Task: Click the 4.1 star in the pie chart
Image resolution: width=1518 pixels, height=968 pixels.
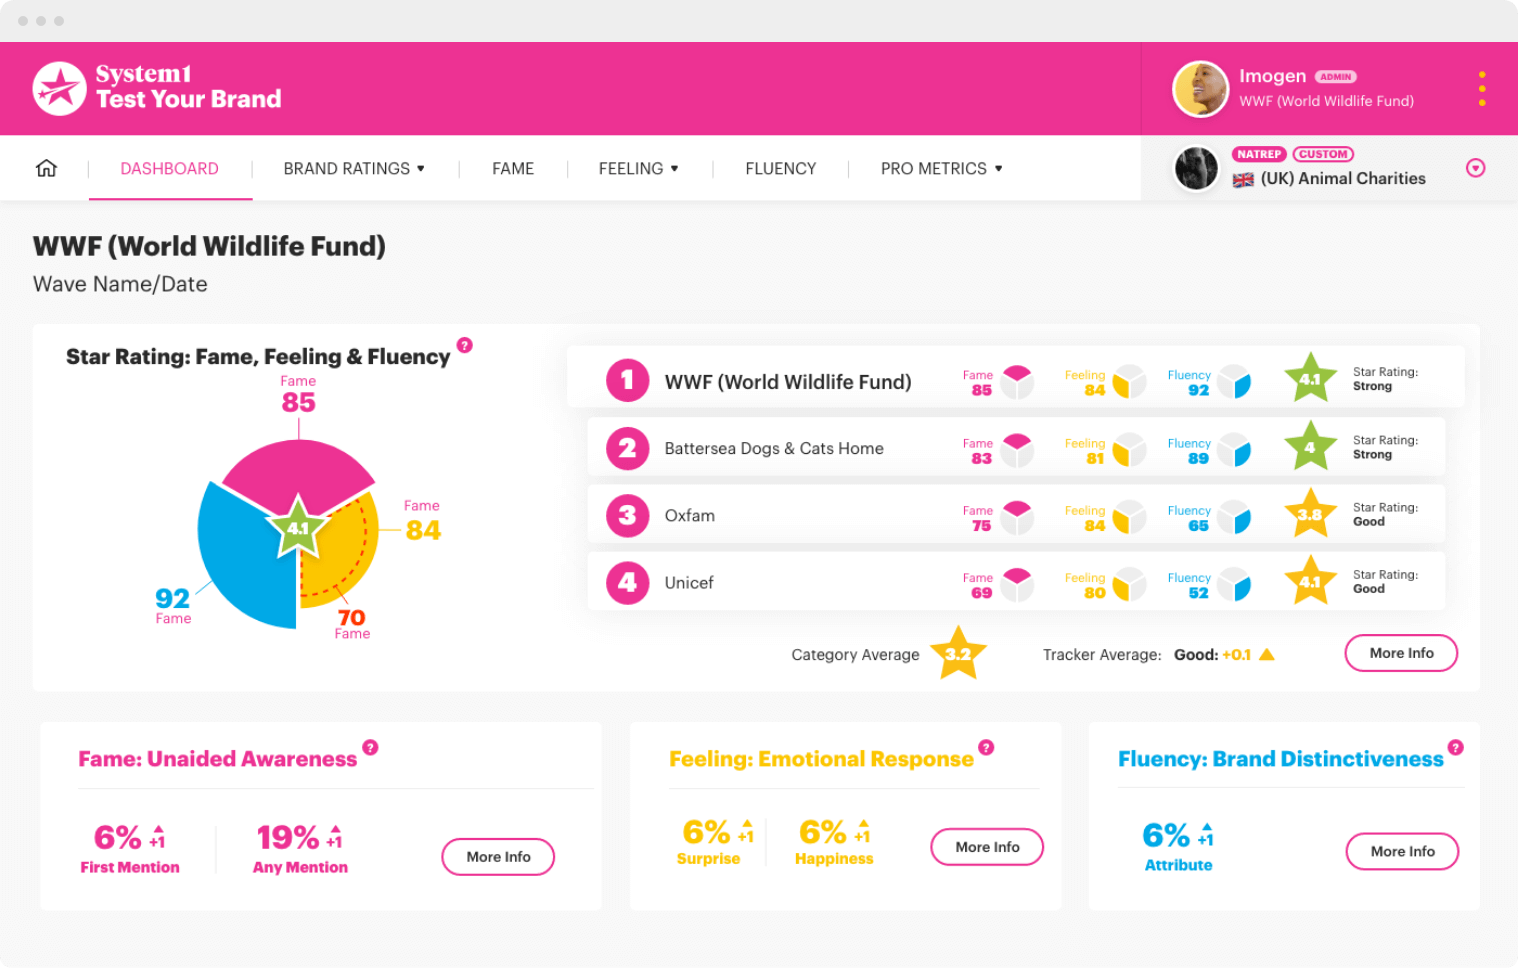Action: click(x=298, y=527)
